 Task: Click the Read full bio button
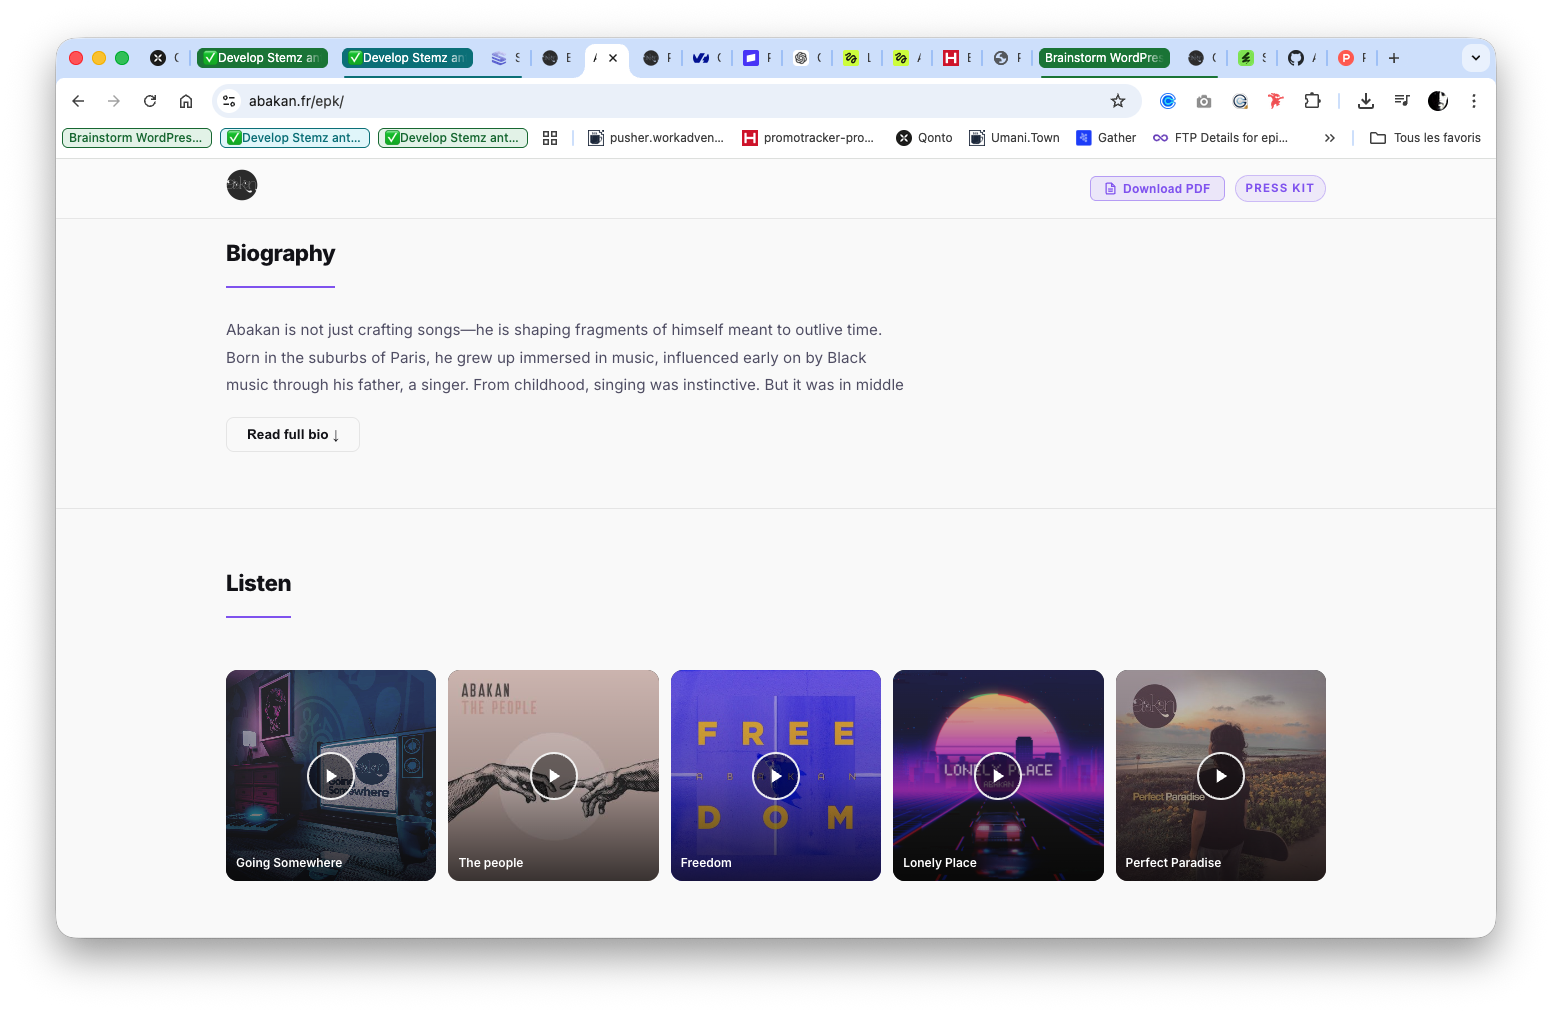(x=293, y=434)
